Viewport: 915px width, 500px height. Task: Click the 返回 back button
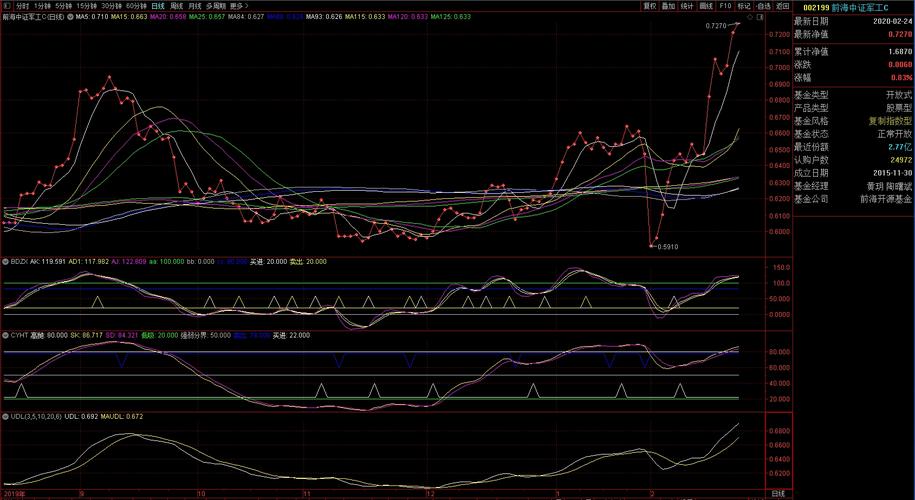tap(783, 5)
